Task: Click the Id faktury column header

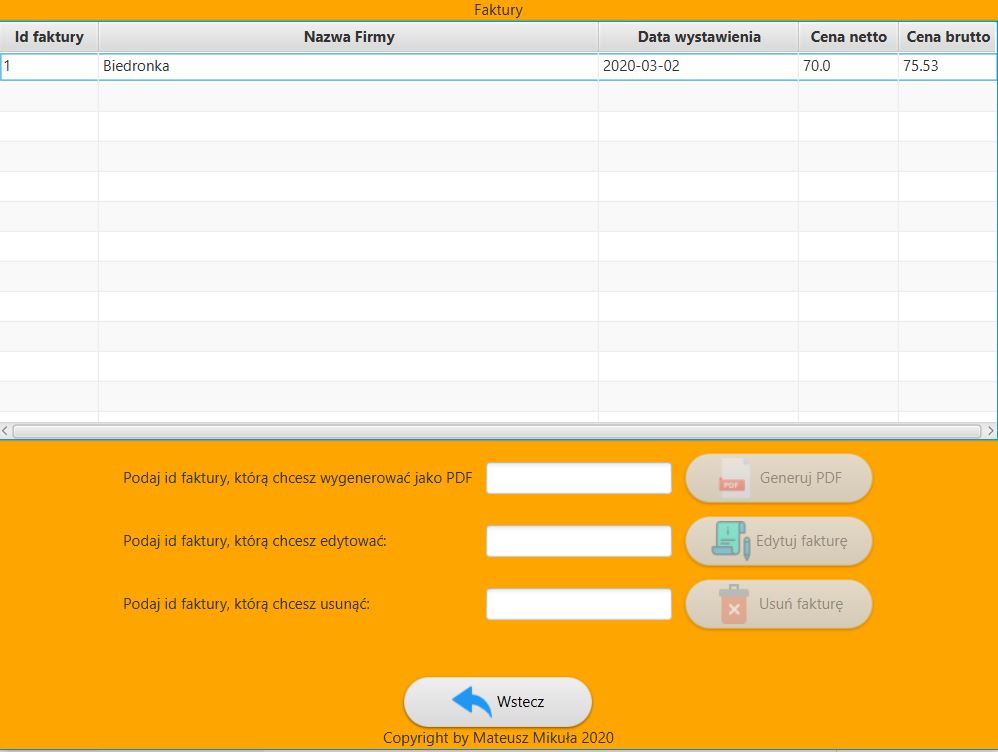Action: (48, 37)
